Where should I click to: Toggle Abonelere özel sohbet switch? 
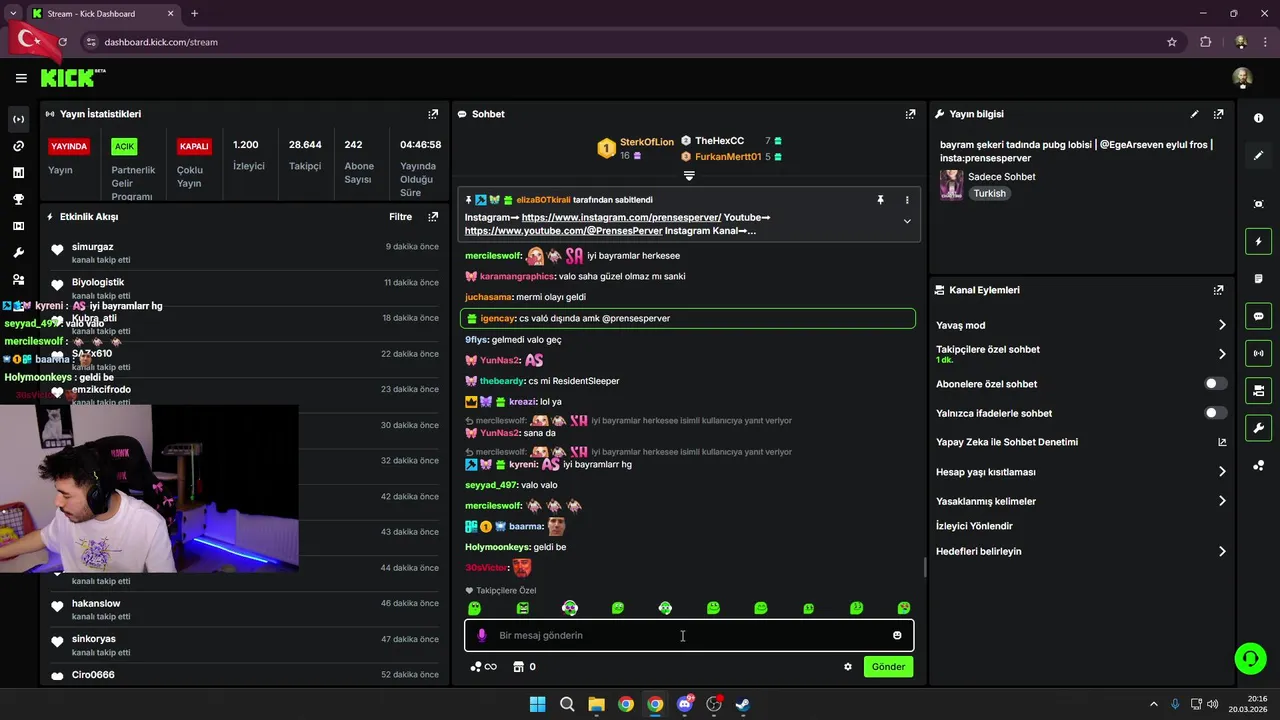click(1215, 384)
